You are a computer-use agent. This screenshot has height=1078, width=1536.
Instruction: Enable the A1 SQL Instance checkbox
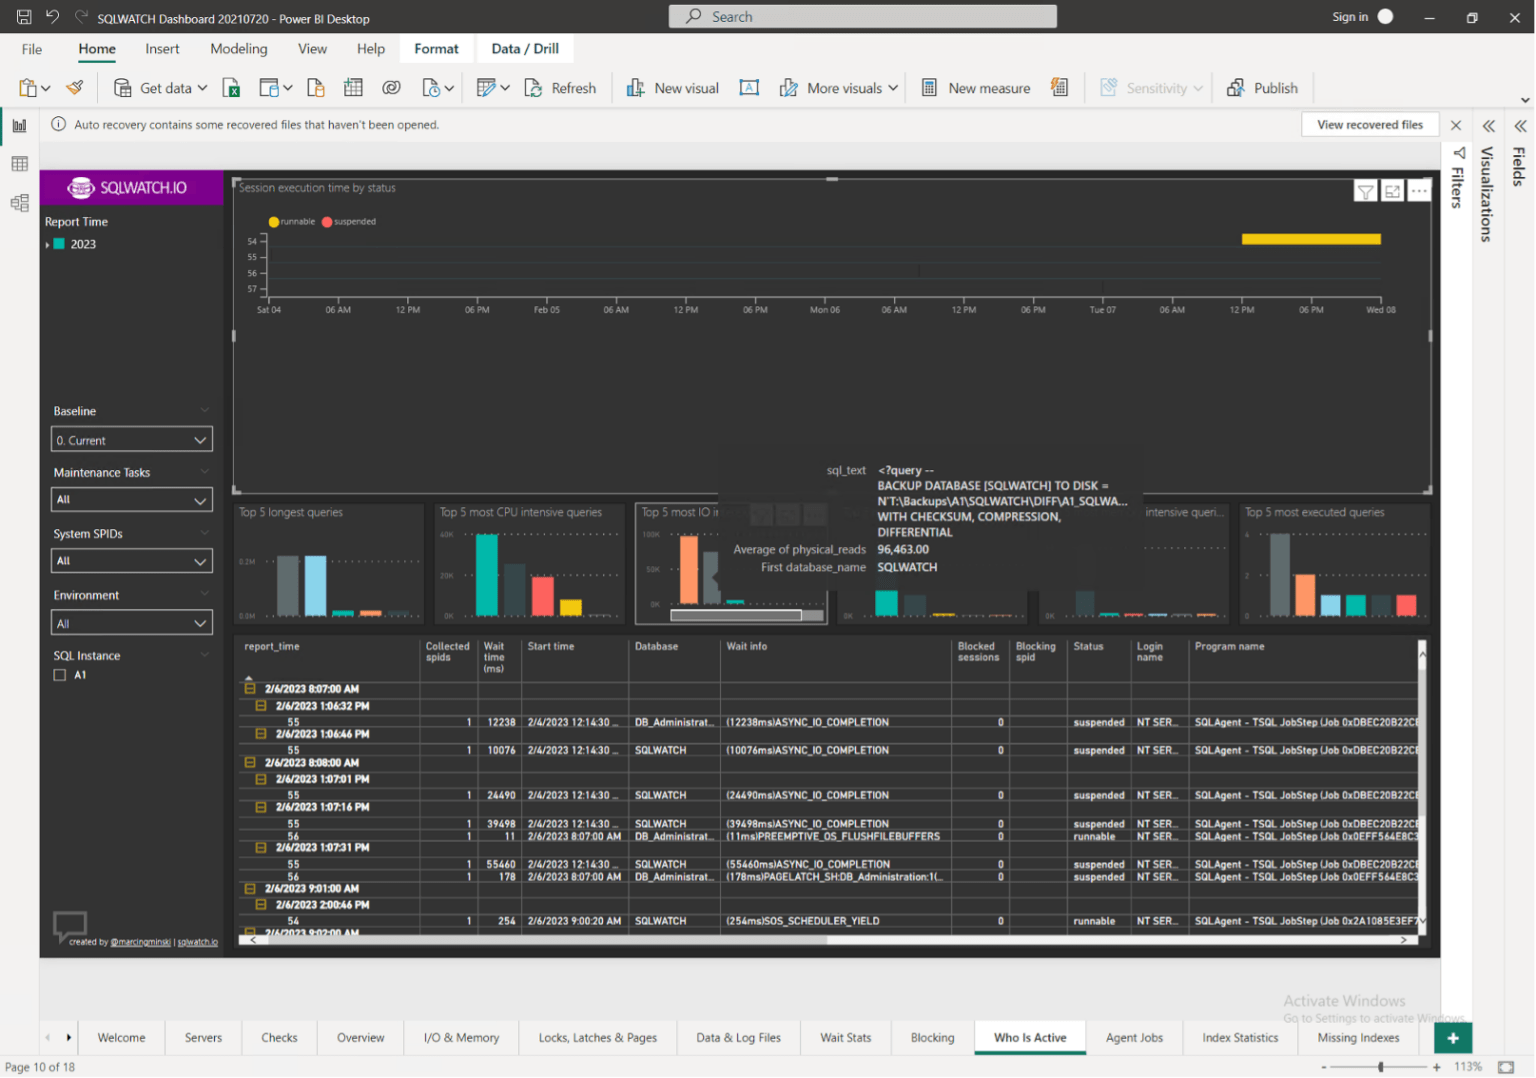pyautogui.click(x=59, y=675)
